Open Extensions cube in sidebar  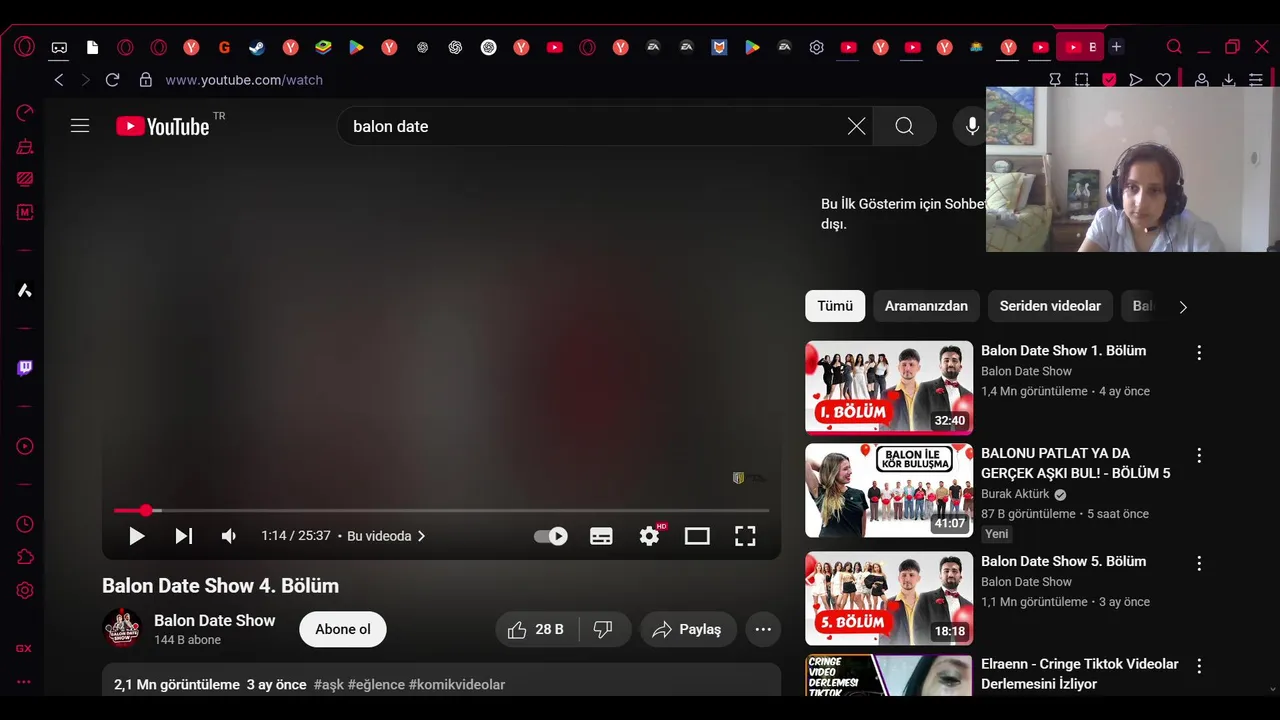point(25,557)
